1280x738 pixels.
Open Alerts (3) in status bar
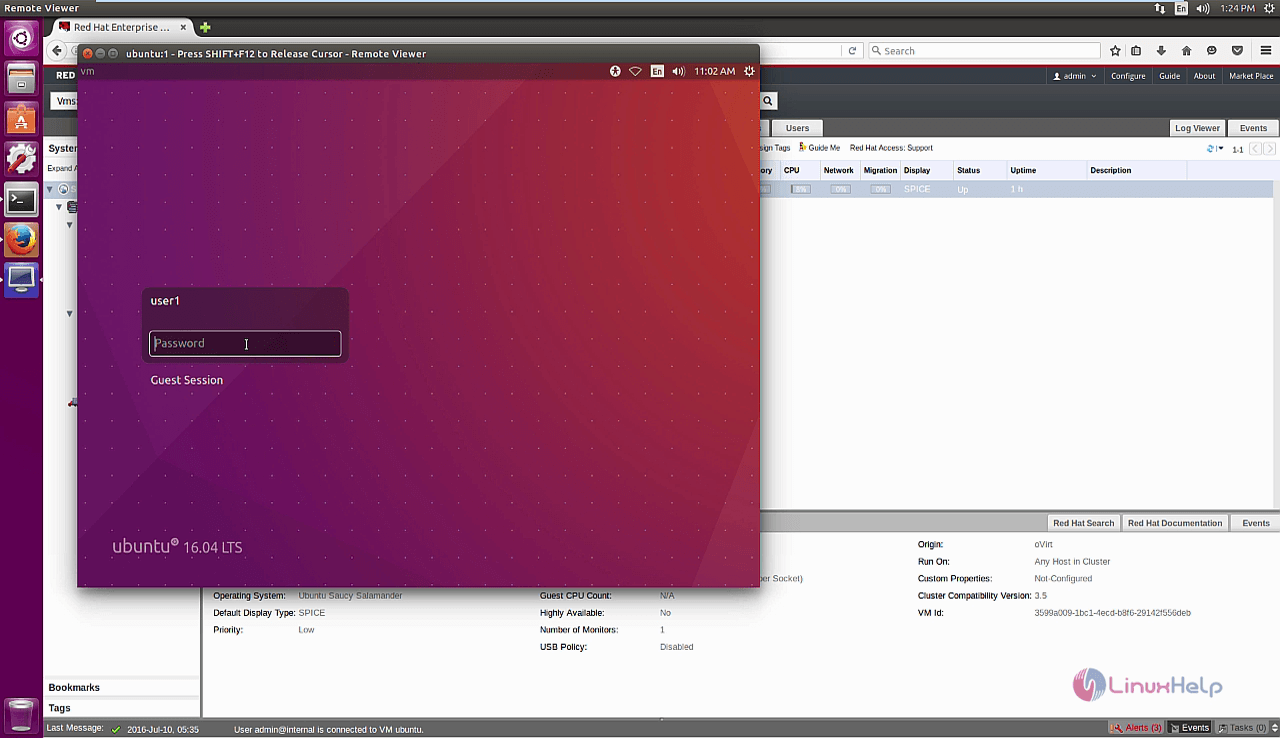coord(1136,728)
